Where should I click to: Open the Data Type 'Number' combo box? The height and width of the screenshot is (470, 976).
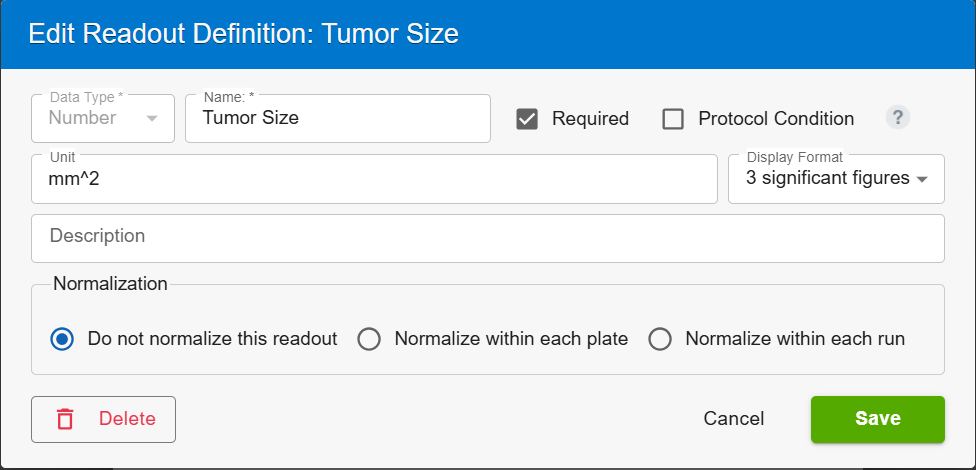[x=103, y=118]
